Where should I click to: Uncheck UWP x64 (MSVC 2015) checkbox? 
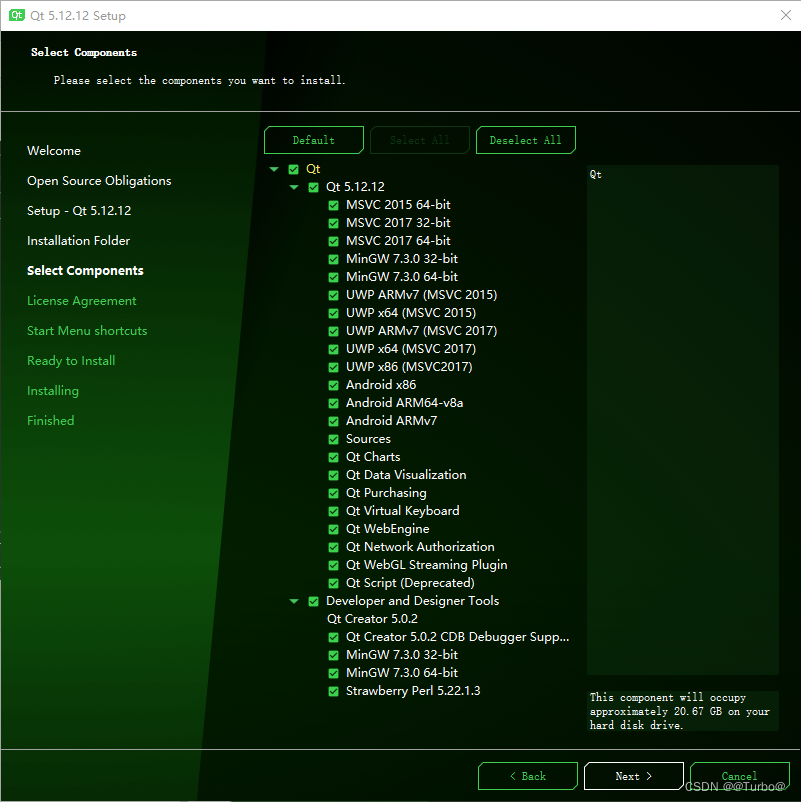pyautogui.click(x=333, y=313)
